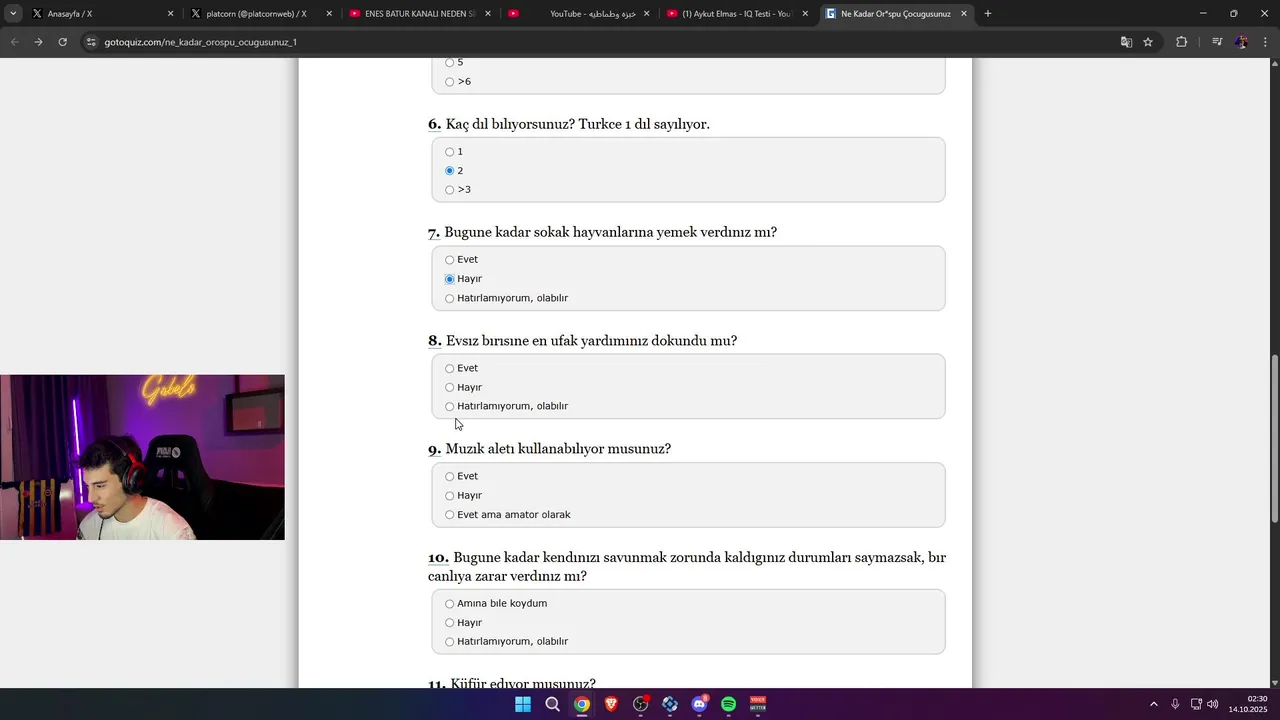This screenshot has height=720, width=1280.
Task: Open Spotify from the taskbar
Action: coord(729,704)
